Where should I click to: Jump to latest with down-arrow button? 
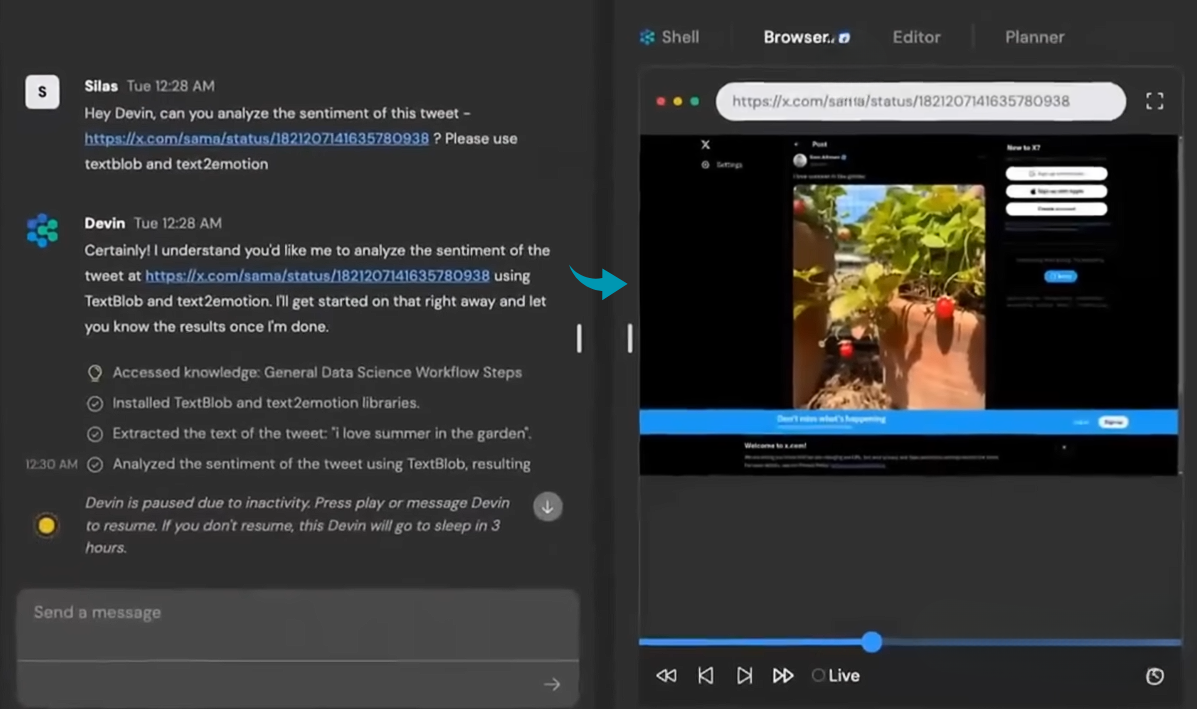(547, 507)
